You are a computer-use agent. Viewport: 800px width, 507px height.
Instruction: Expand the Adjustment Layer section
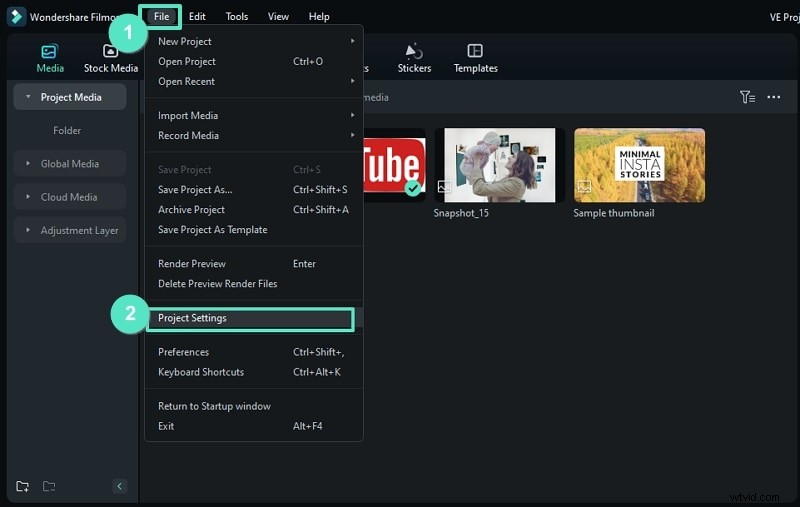(28, 230)
